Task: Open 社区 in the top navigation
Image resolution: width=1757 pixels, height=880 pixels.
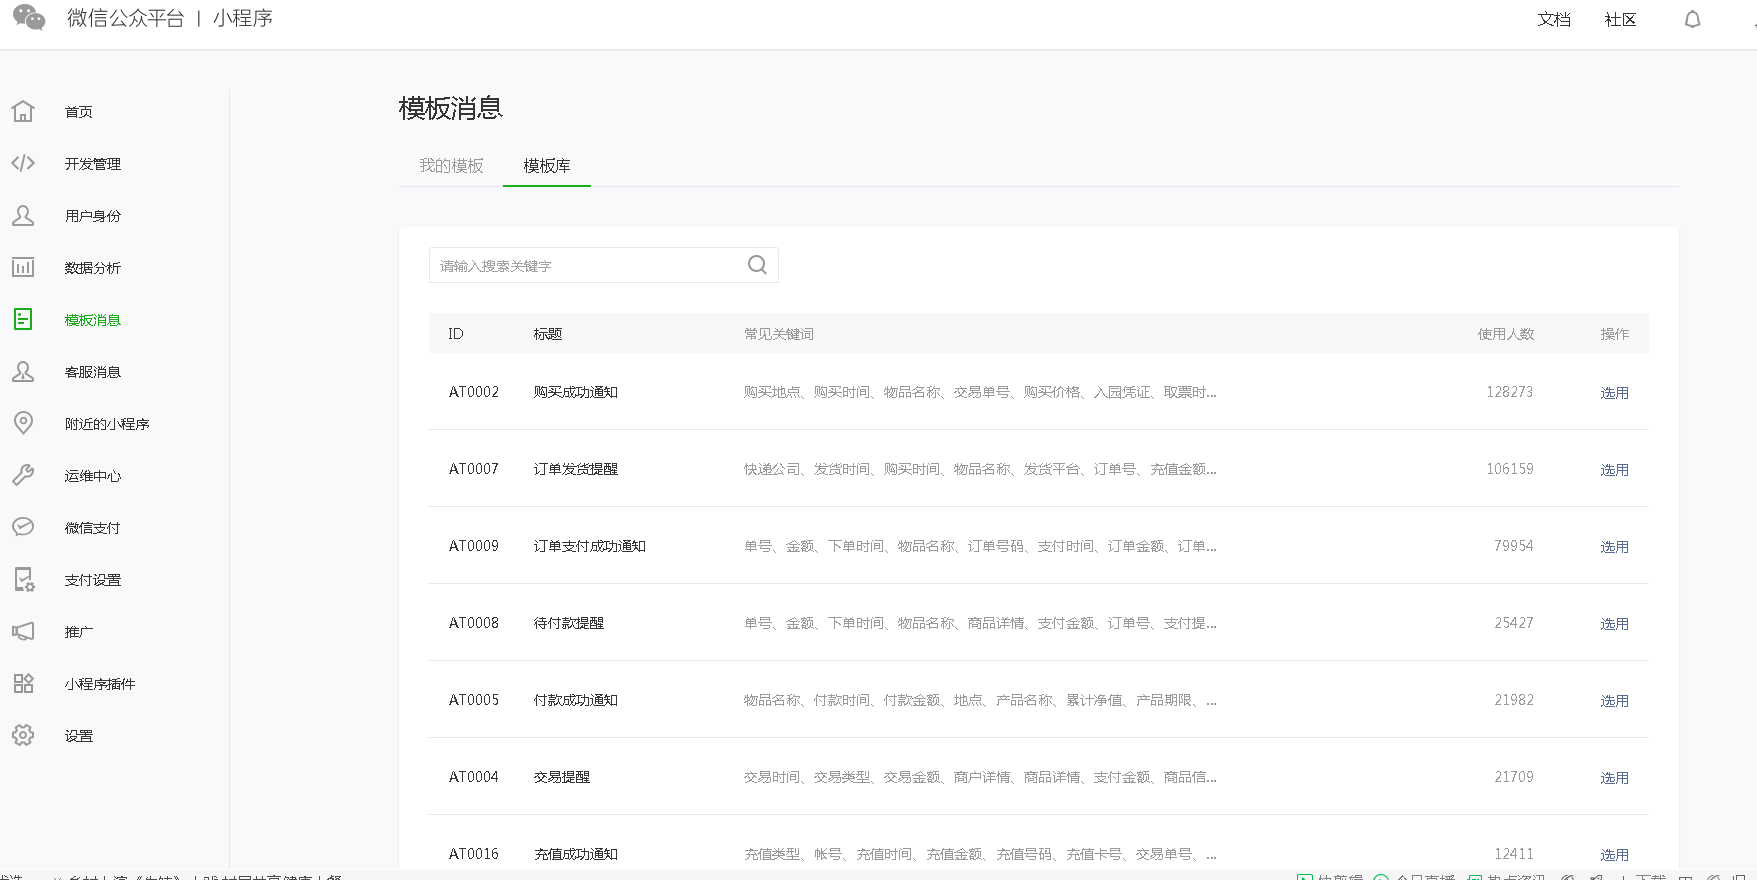Action: (1620, 20)
